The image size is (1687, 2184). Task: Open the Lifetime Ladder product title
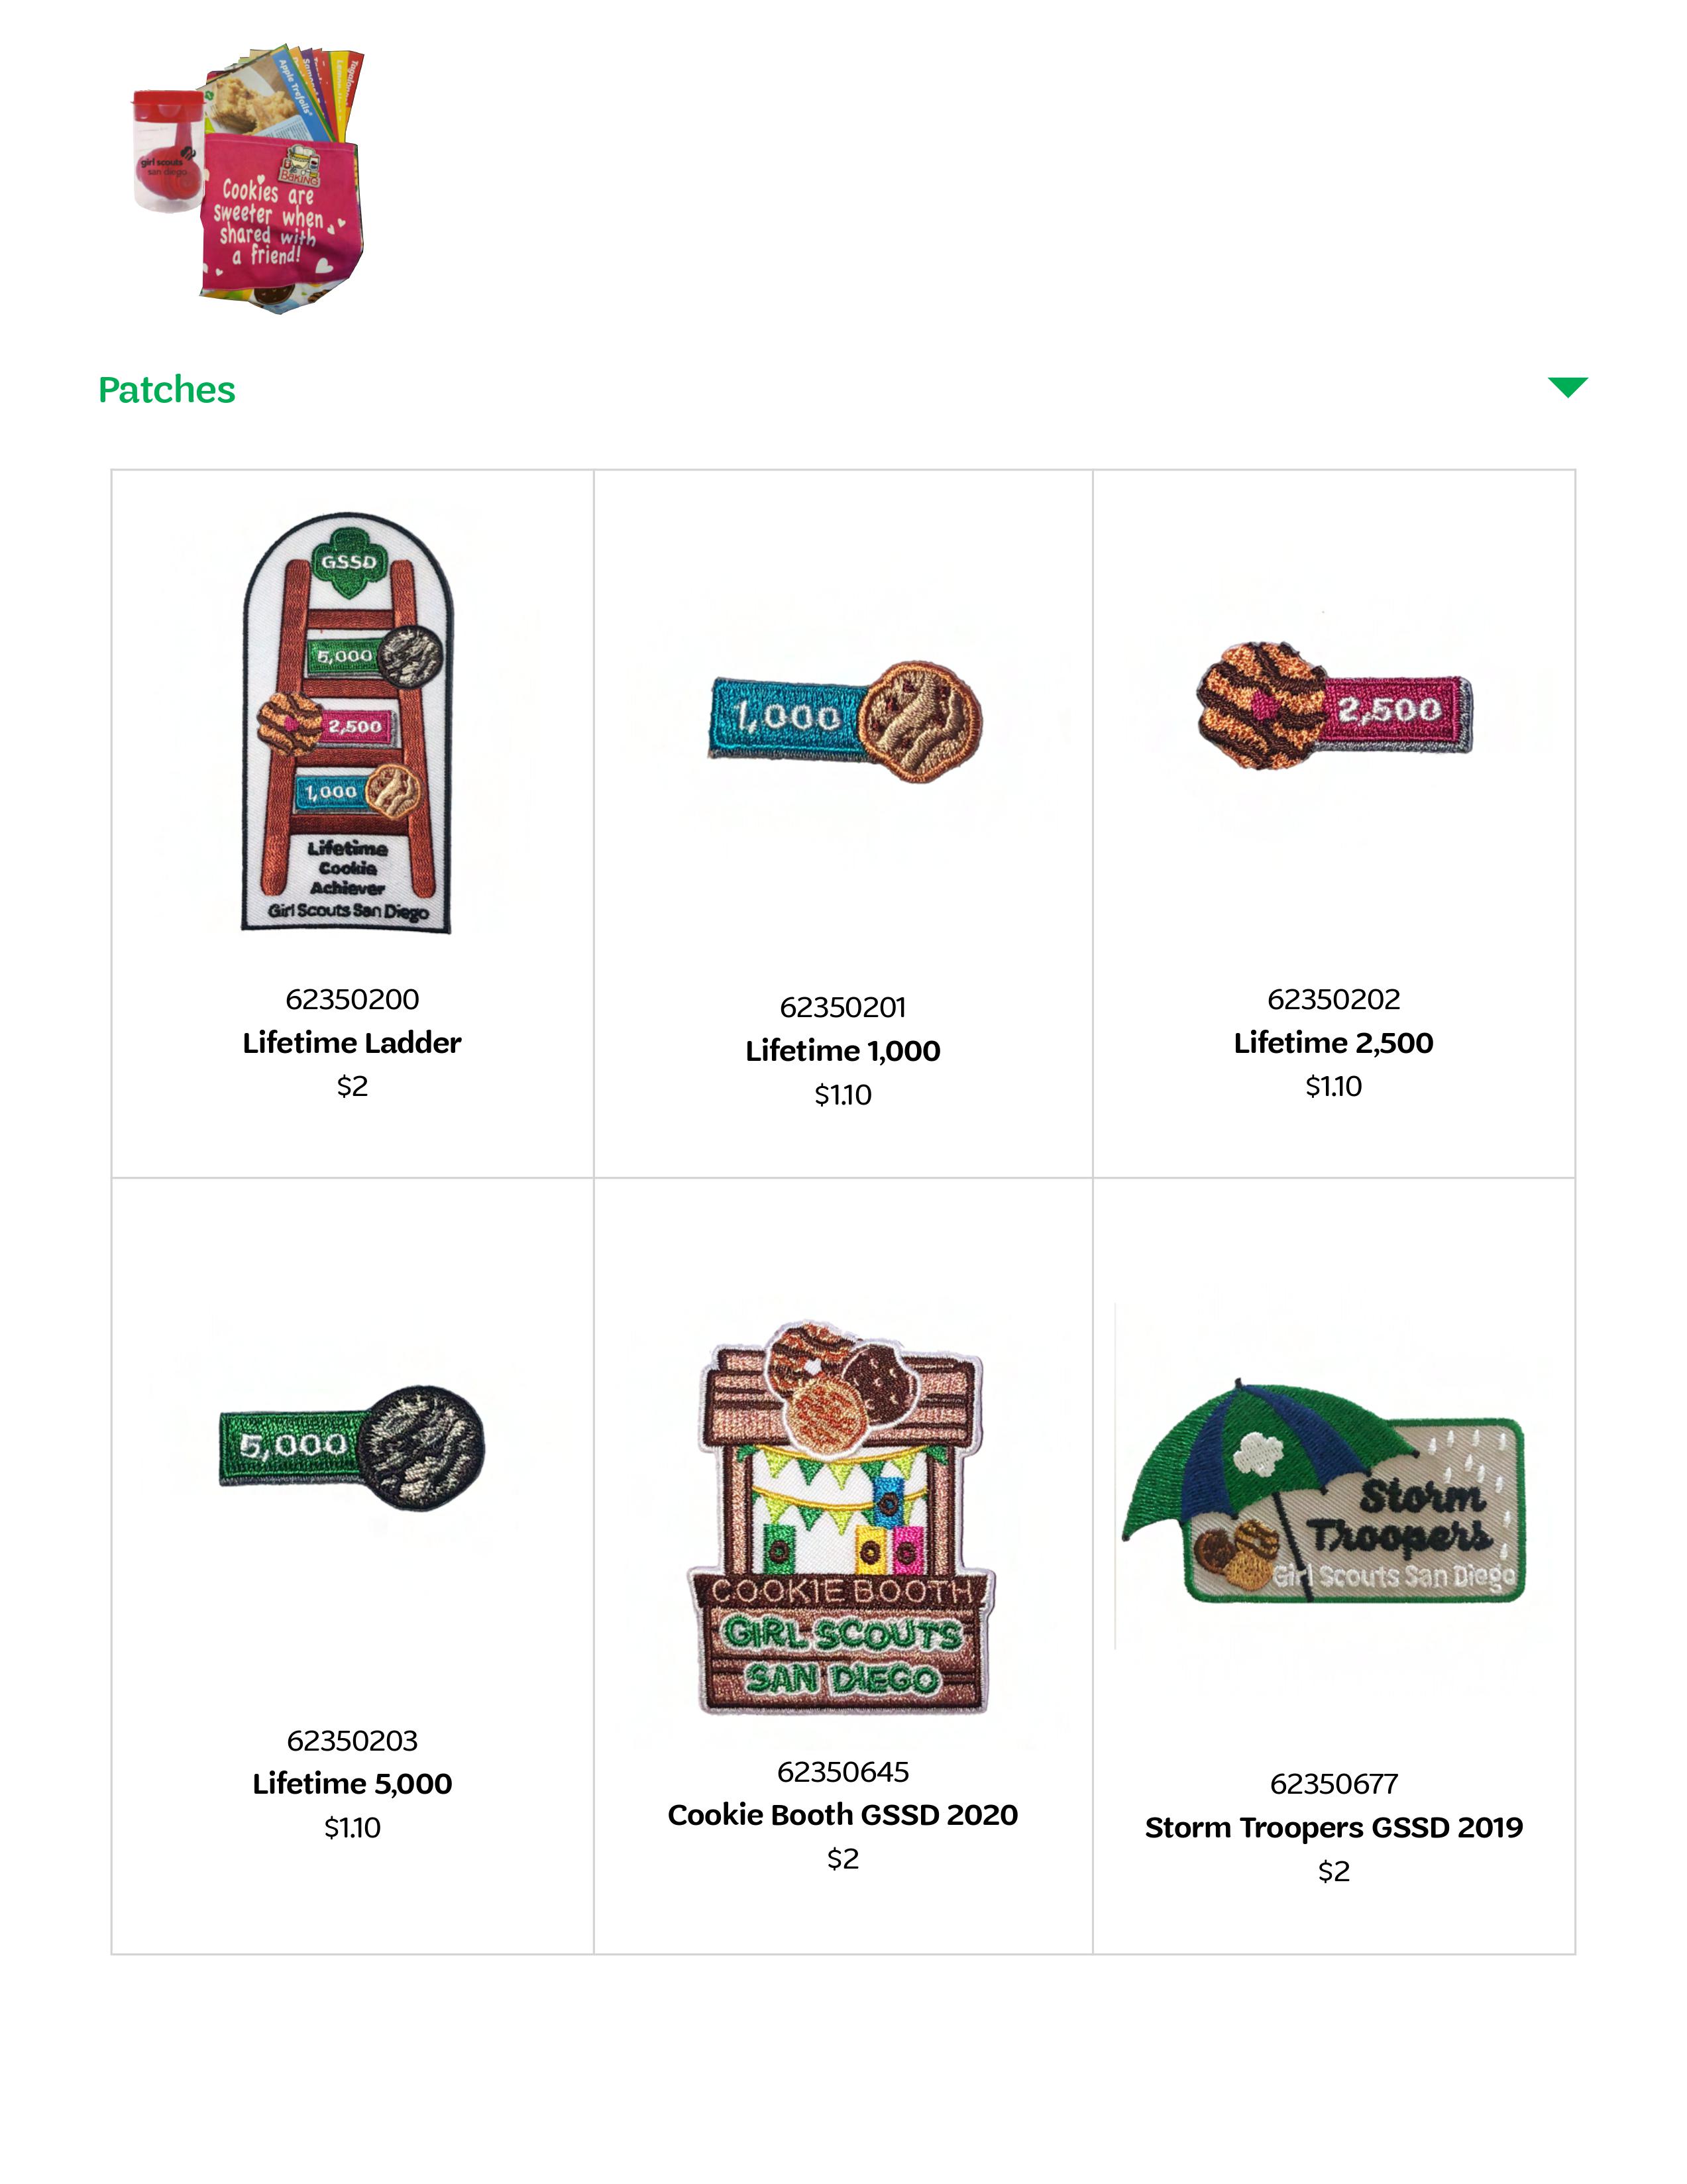pyautogui.click(x=352, y=1043)
